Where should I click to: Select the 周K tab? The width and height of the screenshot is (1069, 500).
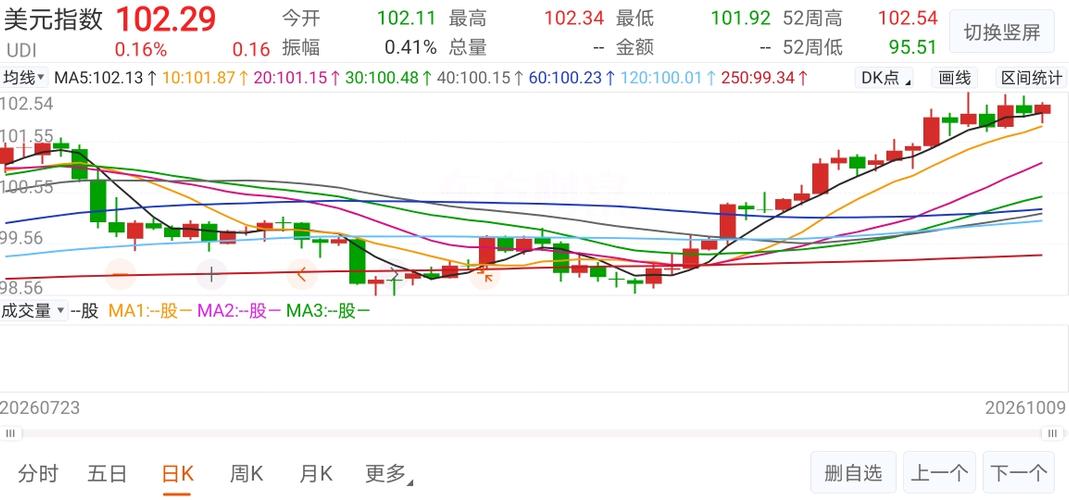coord(247,473)
